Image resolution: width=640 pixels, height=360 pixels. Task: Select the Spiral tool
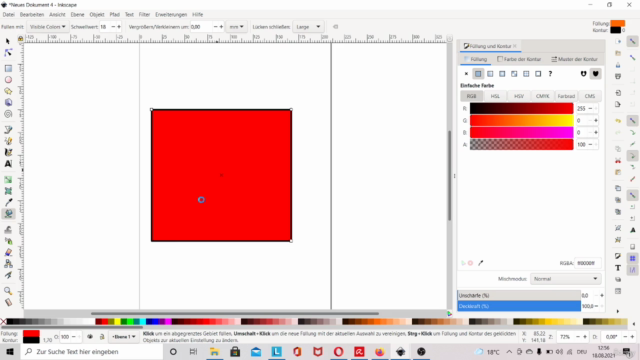point(8,114)
